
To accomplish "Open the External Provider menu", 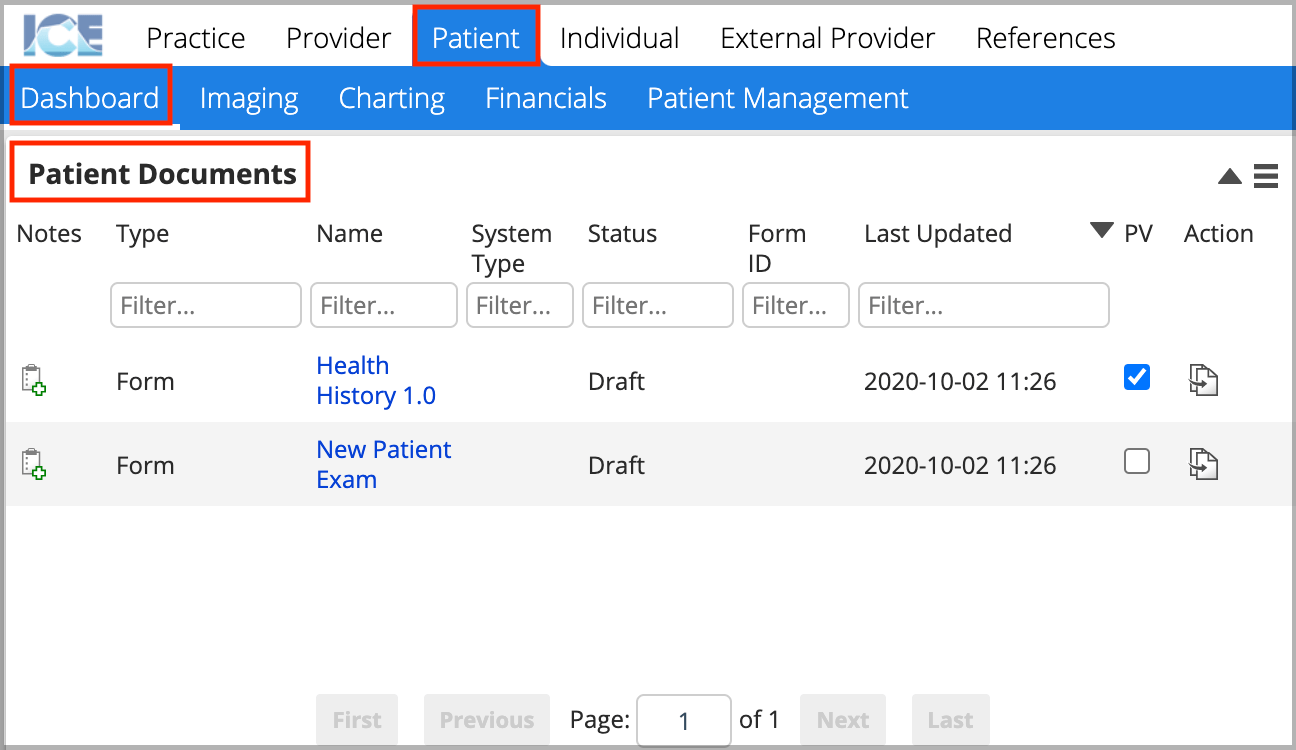I will tap(828, 38).
